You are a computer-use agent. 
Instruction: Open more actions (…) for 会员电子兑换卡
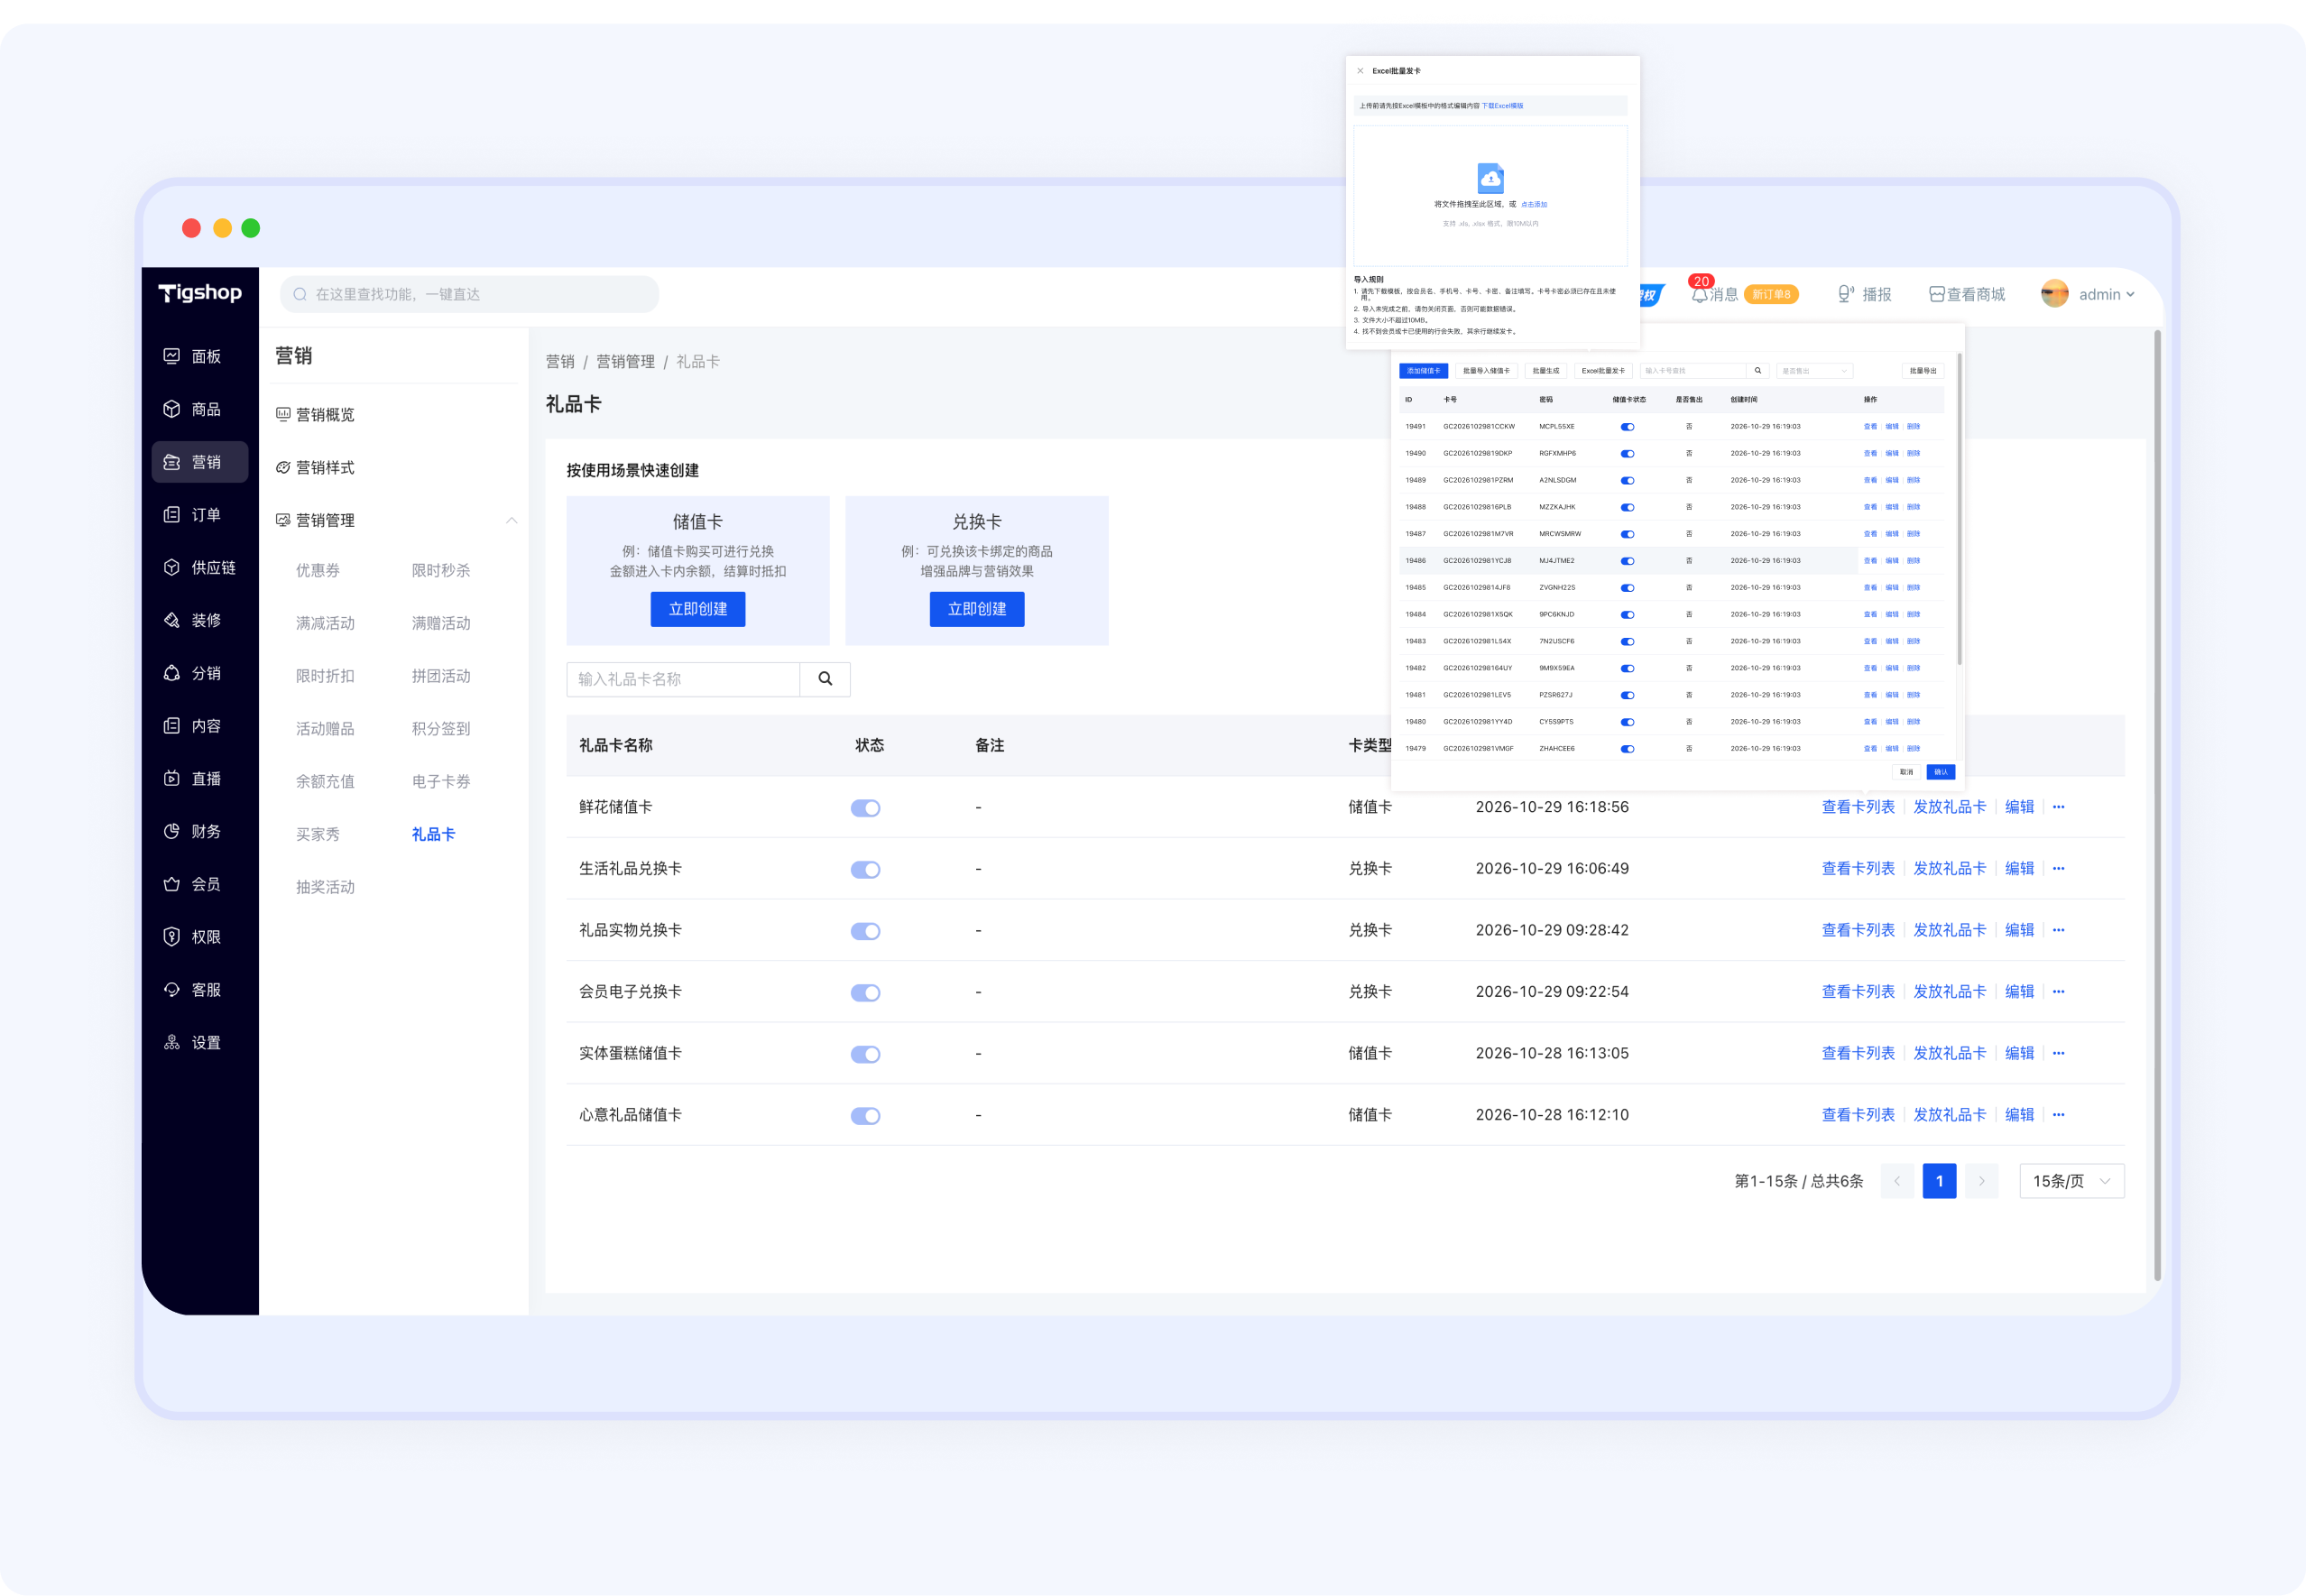(2058, 992)
